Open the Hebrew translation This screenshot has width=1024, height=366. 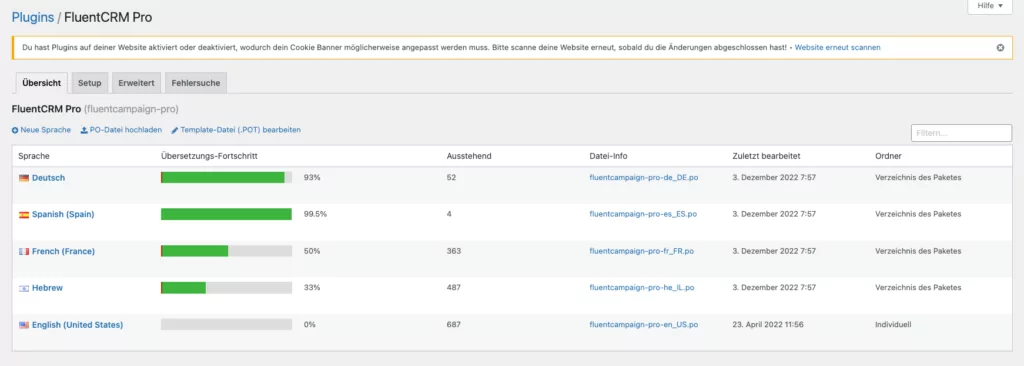tap(47, 288)
